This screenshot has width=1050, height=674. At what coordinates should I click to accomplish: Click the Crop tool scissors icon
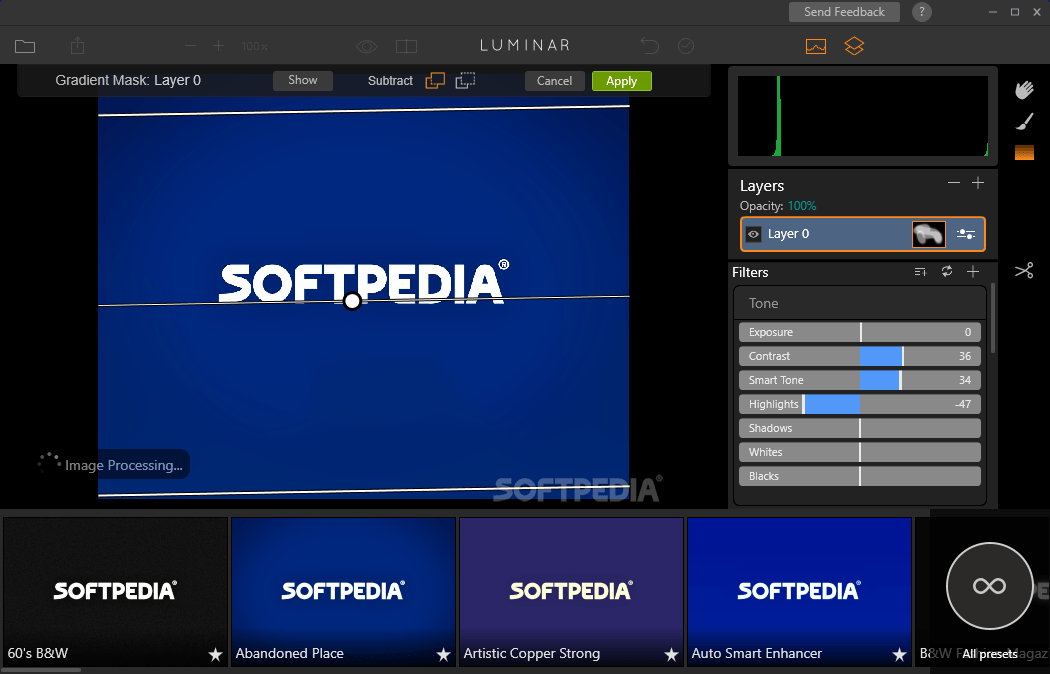[x=1024, y=270]
